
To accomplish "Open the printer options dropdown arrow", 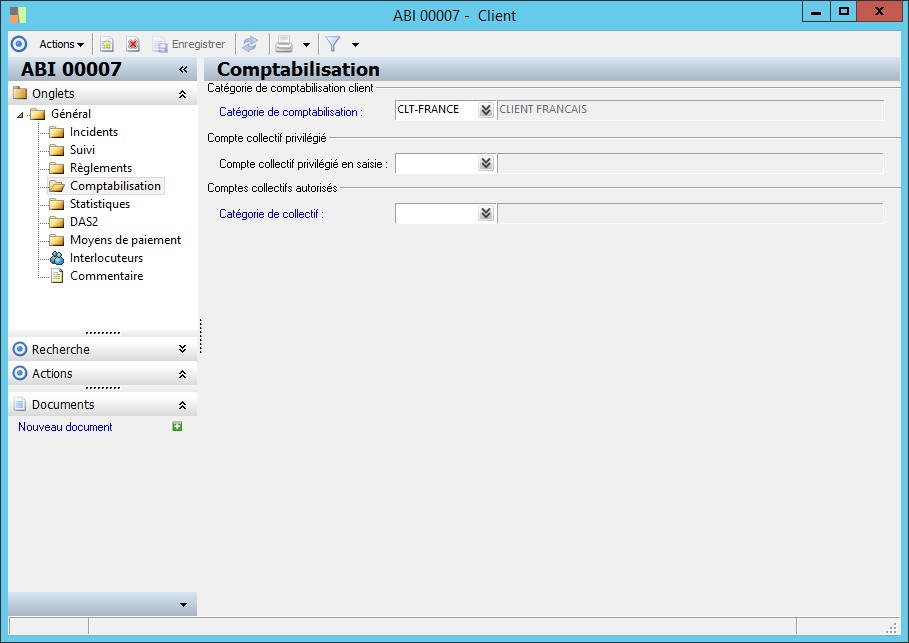I will tap(306, 45).
